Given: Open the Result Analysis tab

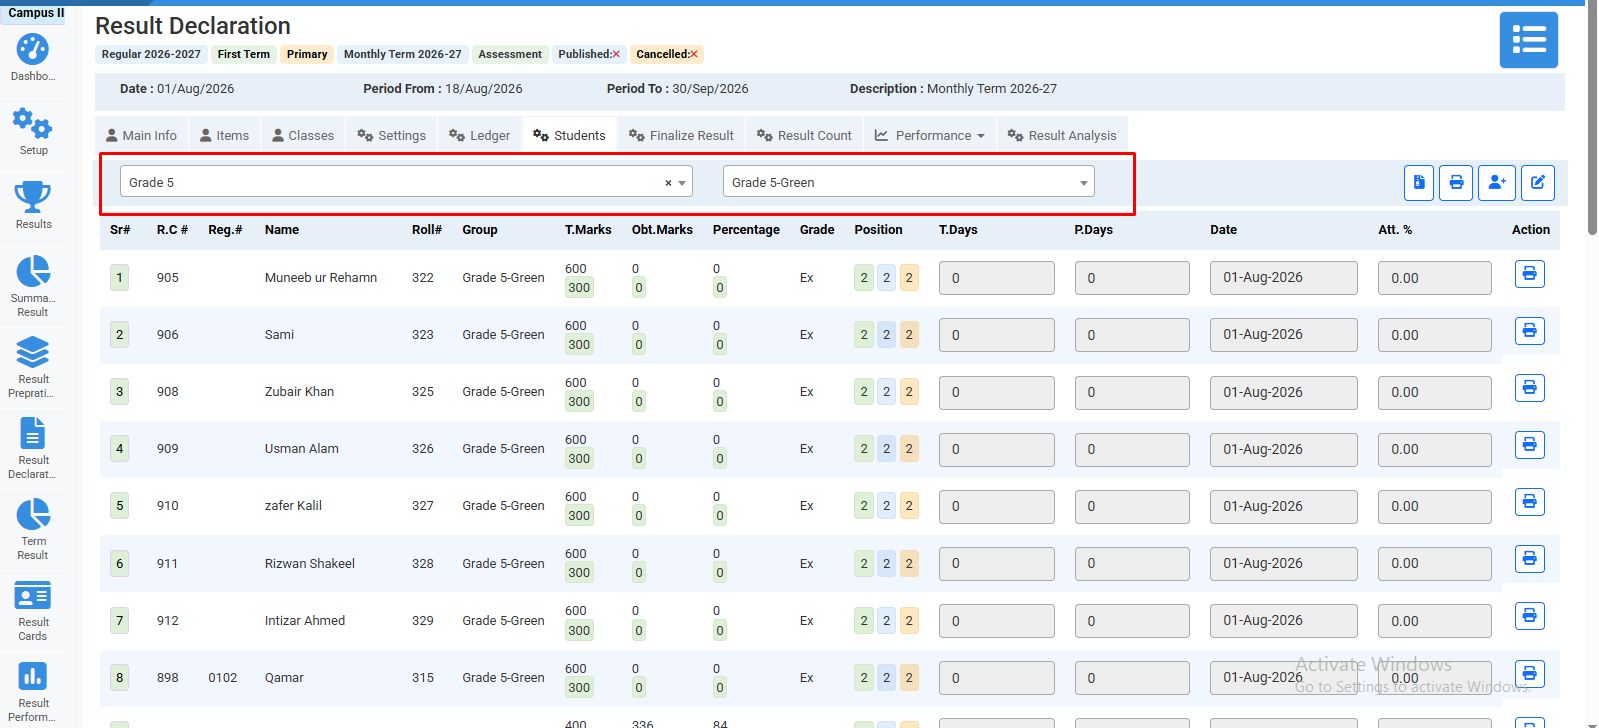Looking at the screenshot, I should 1062,135.
